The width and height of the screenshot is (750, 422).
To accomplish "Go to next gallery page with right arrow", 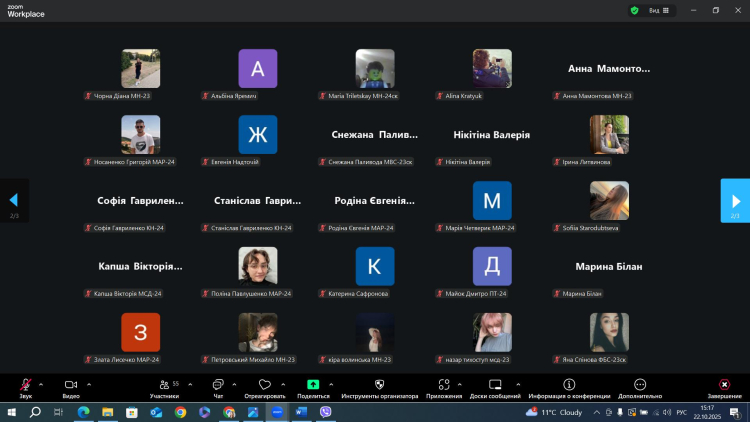I will click(x=735, y=200).
